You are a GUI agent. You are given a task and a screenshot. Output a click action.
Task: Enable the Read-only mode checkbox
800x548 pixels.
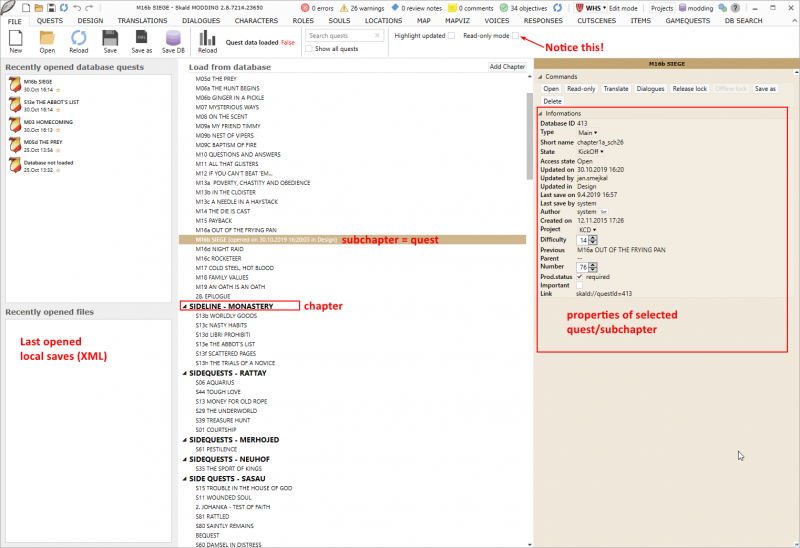coord(515,35)
